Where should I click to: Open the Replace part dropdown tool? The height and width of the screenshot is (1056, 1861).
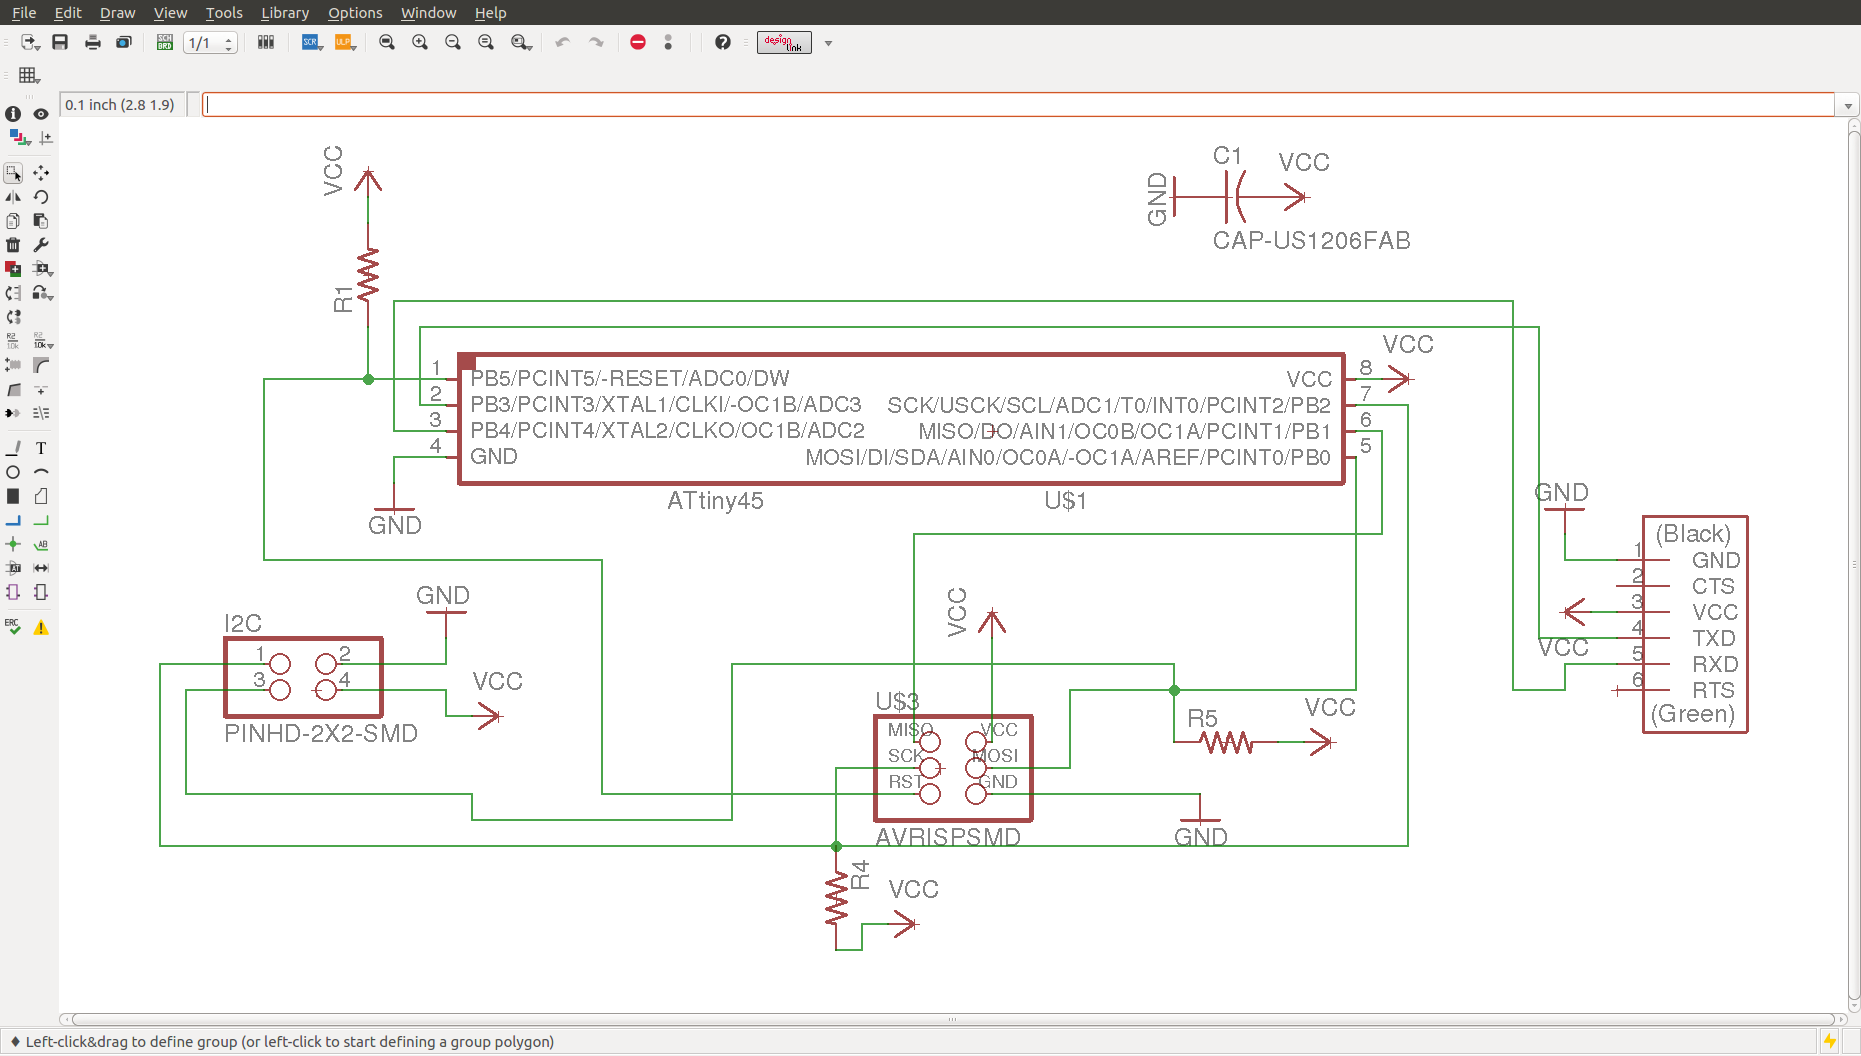(43, 293)
